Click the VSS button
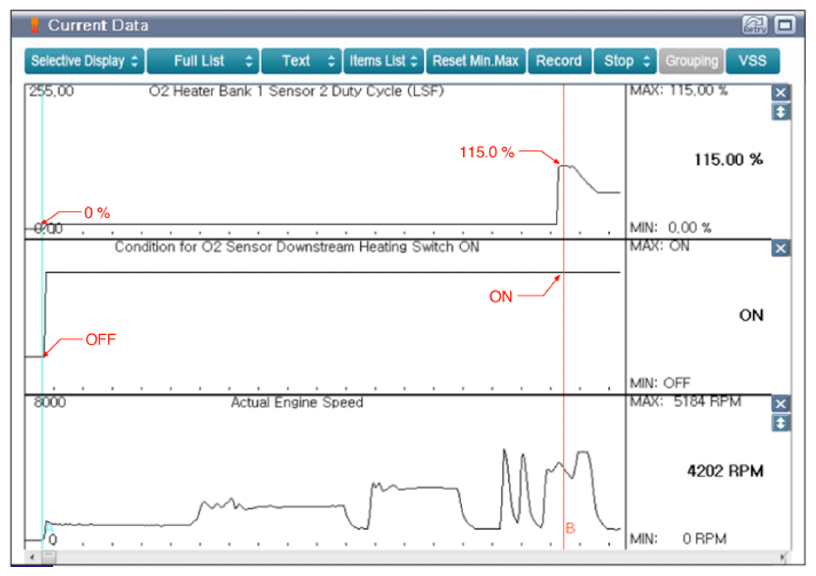Screen dimensions: 816x576 (x=752, y=61)
